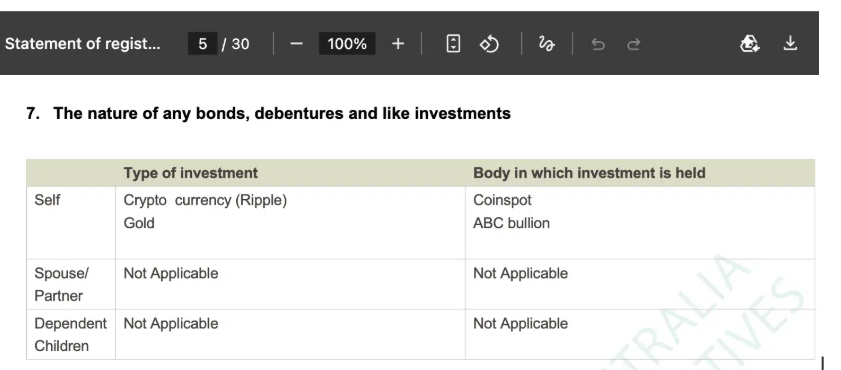Select 'Body in which investment is held' header
Screen dimensions: 841x370
tap(589, 173)
